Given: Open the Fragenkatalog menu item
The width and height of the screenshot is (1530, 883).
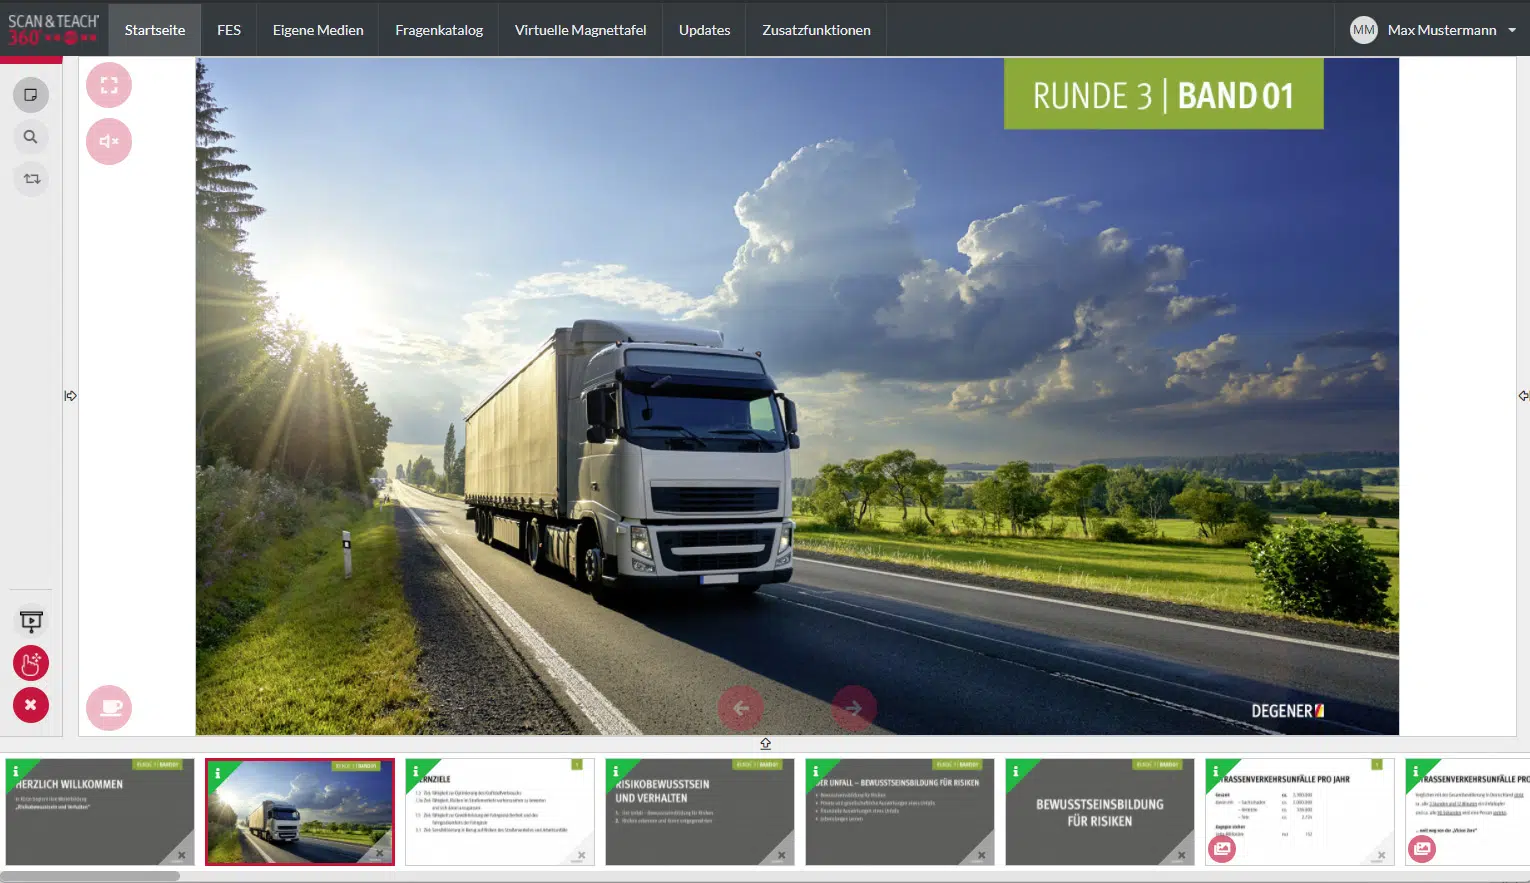Looking at the screenshot, I should 439,30.
